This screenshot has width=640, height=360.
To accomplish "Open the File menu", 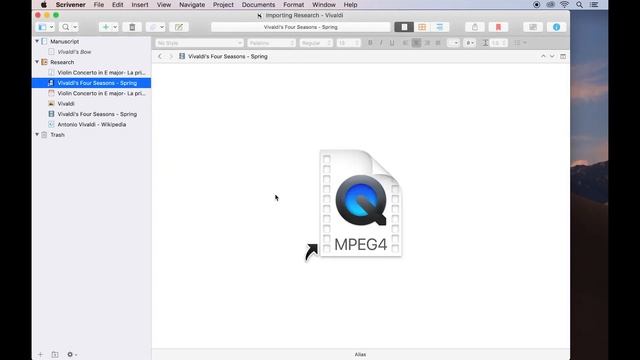I will click(98, 5).
